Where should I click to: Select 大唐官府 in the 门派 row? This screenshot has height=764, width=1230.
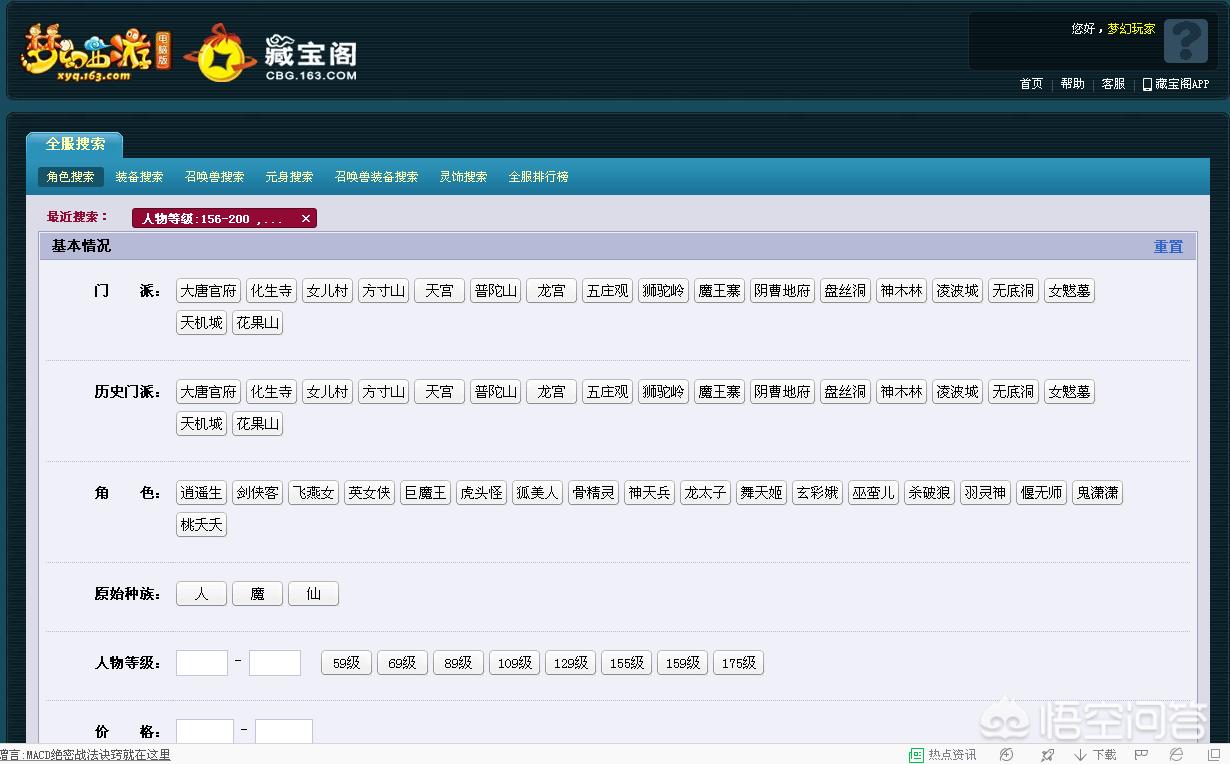click(x=208, y=291)
